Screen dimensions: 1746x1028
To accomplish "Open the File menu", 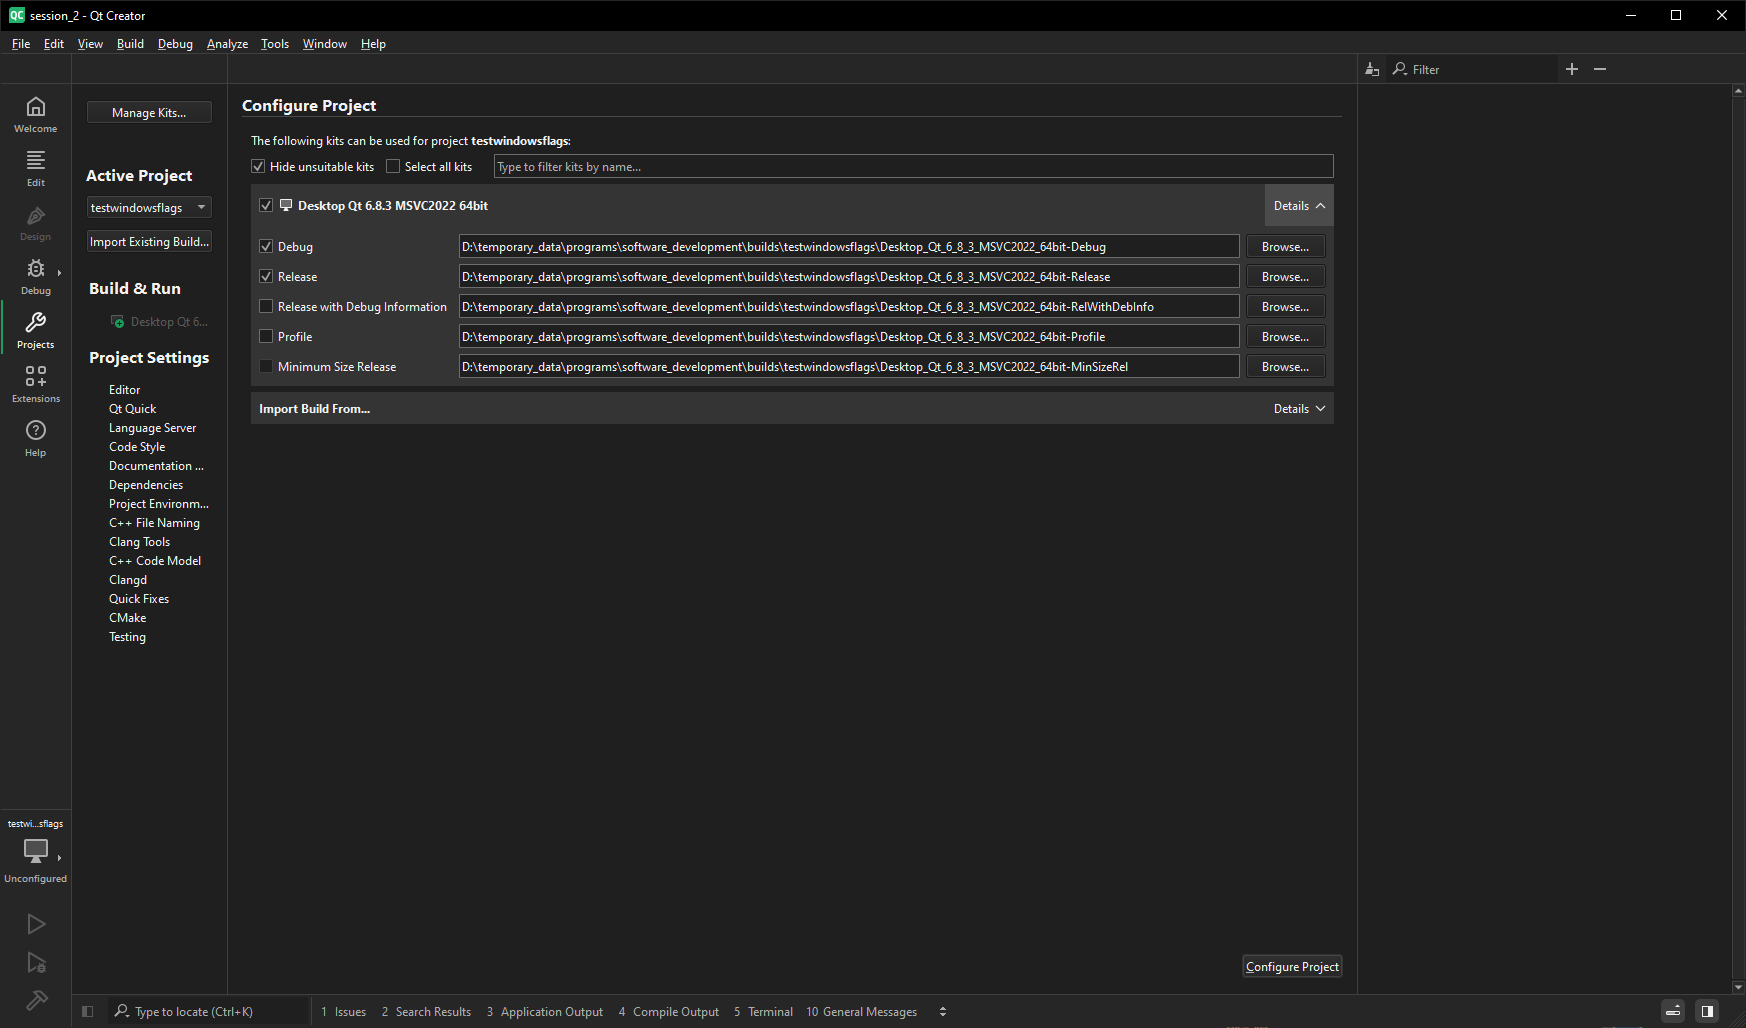I will coord(21,43).
